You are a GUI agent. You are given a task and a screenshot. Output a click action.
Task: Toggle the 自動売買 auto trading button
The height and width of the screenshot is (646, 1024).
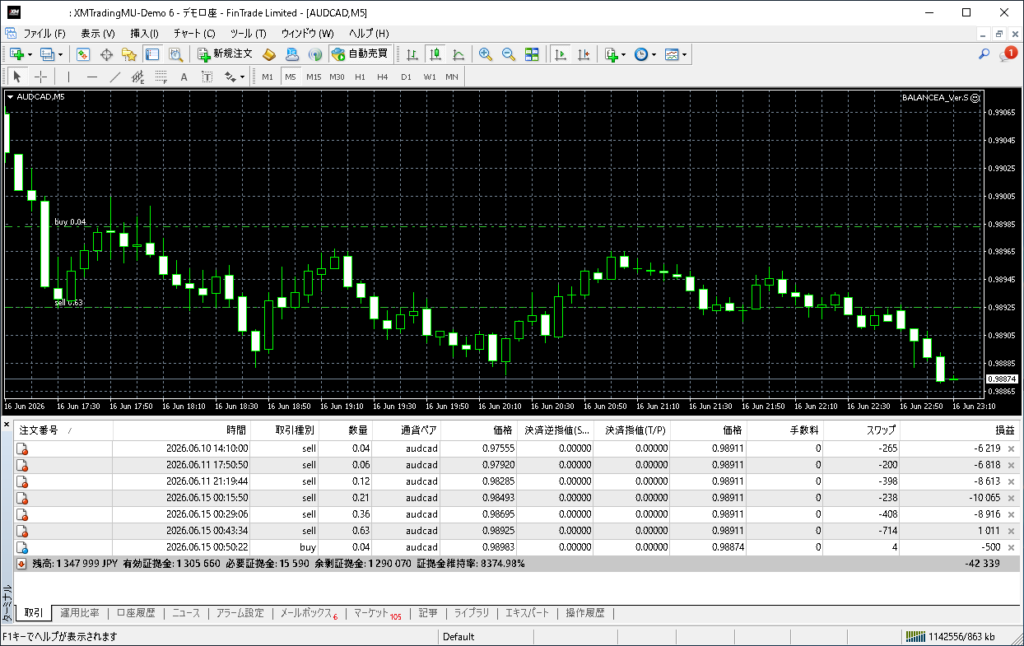coord(360,54)
